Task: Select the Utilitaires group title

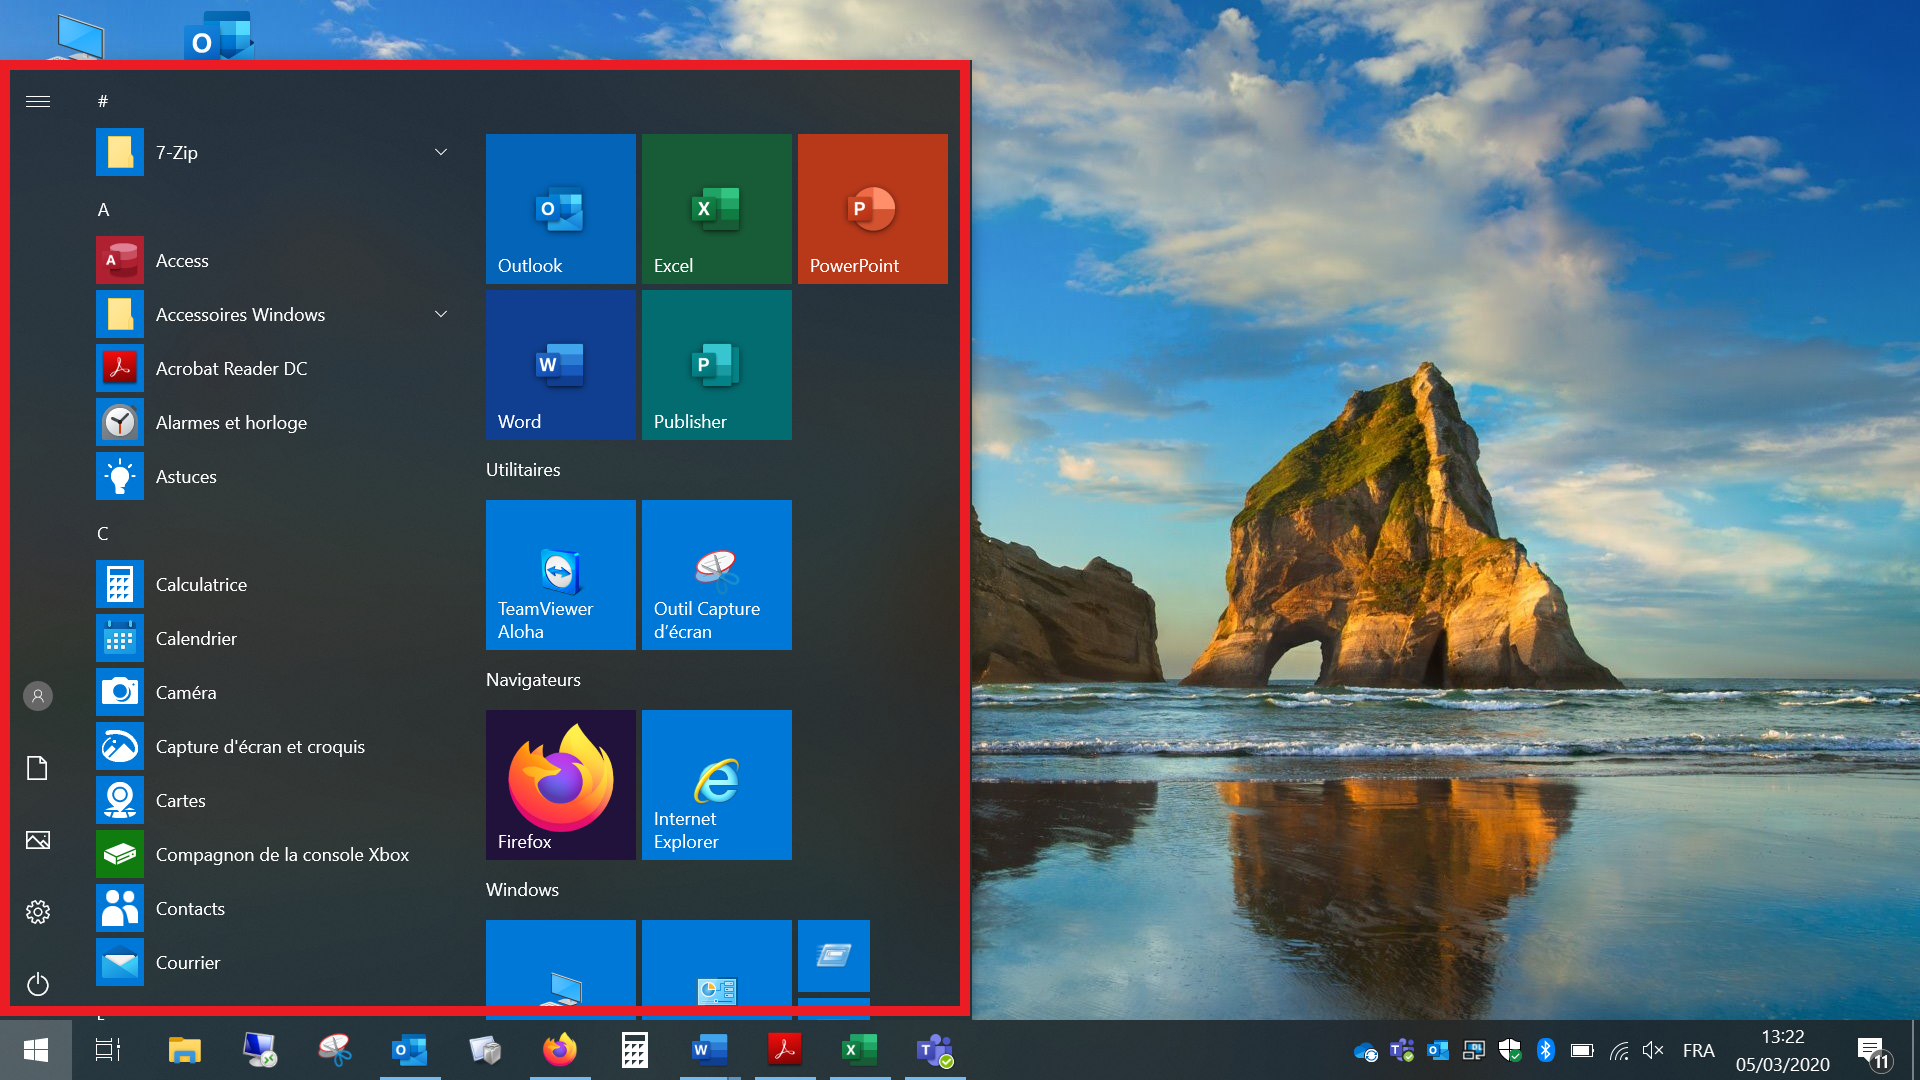Action: coord(523,469)
